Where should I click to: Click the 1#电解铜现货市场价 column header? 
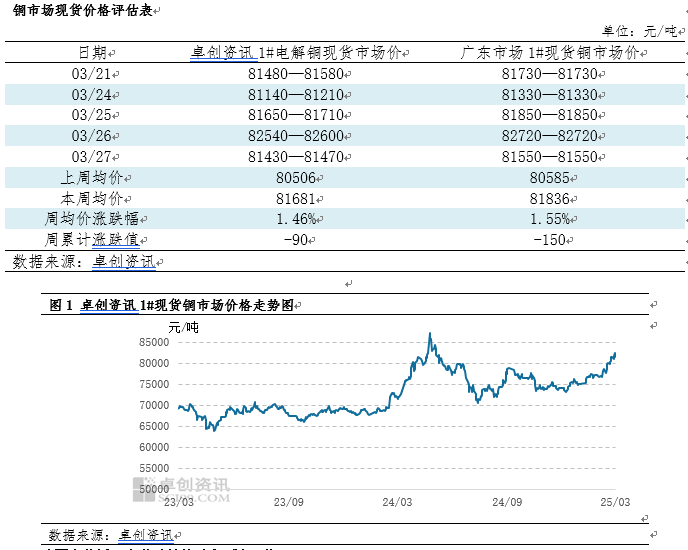(300, 52)
